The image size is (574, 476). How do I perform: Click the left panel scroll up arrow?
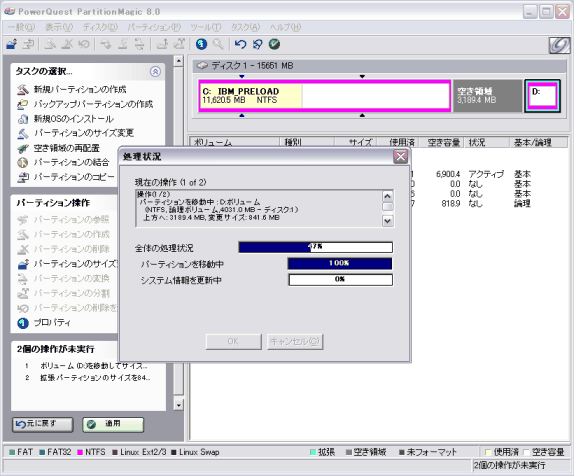pyautogui.click(x=179, y=61)
